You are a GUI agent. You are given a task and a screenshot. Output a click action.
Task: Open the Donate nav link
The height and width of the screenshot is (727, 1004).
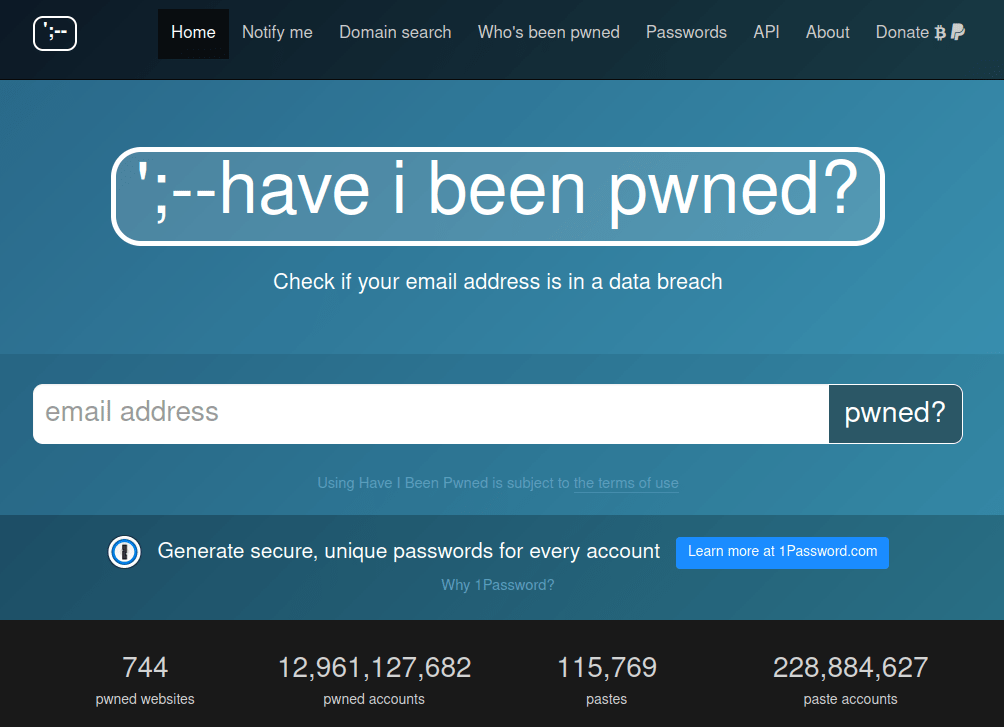tap(920, 33)
